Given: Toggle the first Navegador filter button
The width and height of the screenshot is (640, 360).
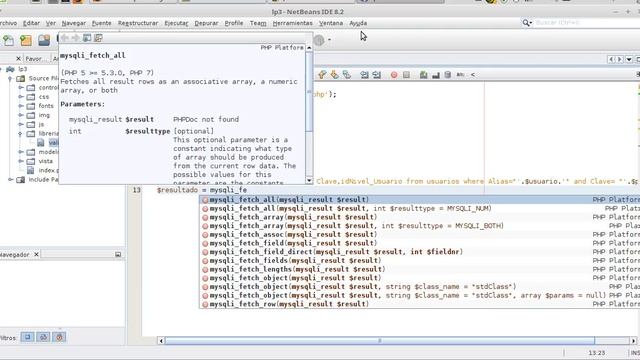Looking at the screenshot, I should tap(27, 337).
